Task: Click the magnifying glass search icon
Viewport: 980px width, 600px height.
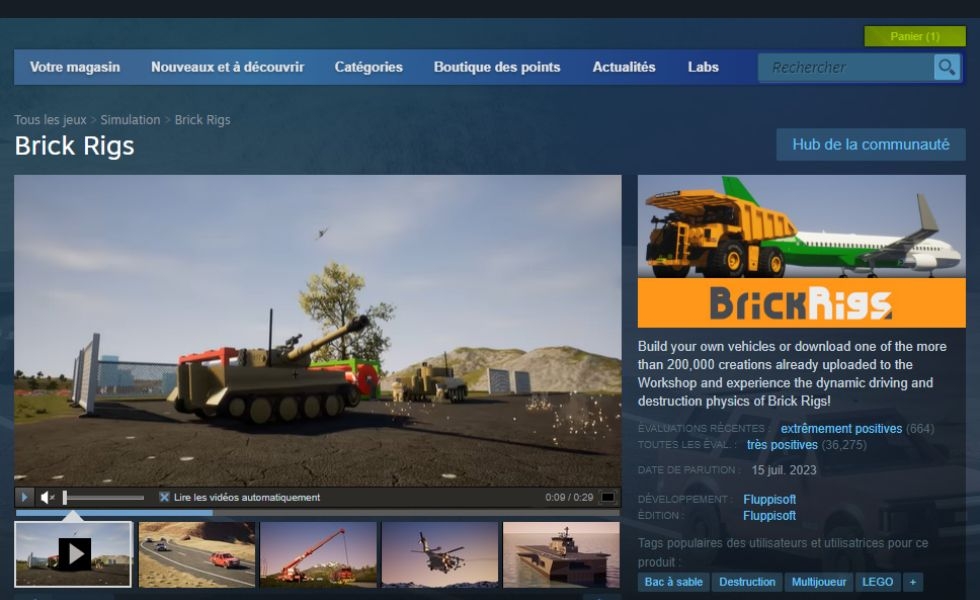Action: click(x=946, y=67)
